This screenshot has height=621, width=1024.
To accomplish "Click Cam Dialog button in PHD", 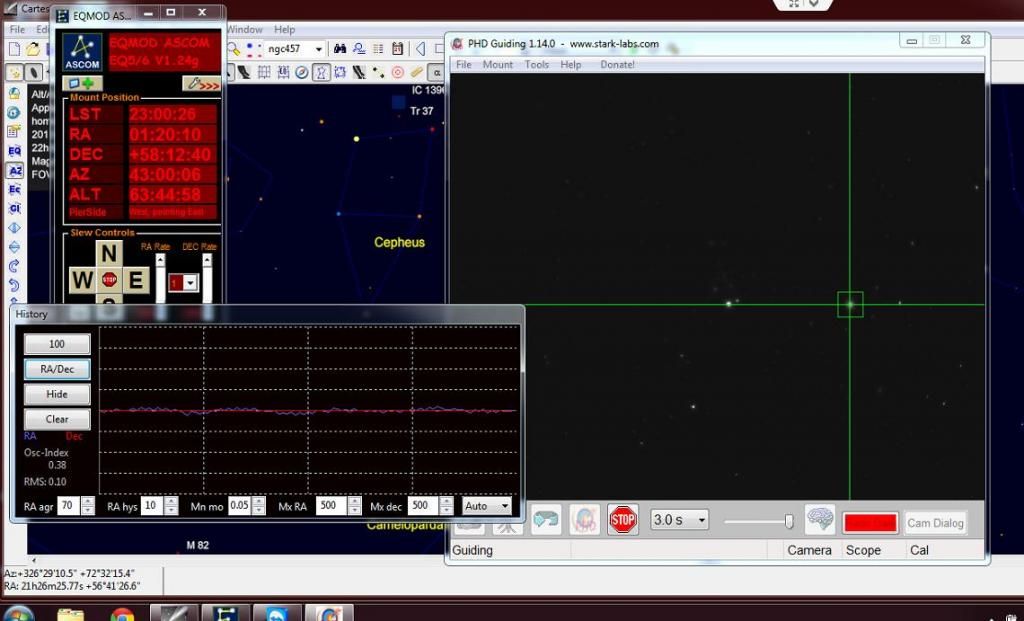I will click(935, 522).
